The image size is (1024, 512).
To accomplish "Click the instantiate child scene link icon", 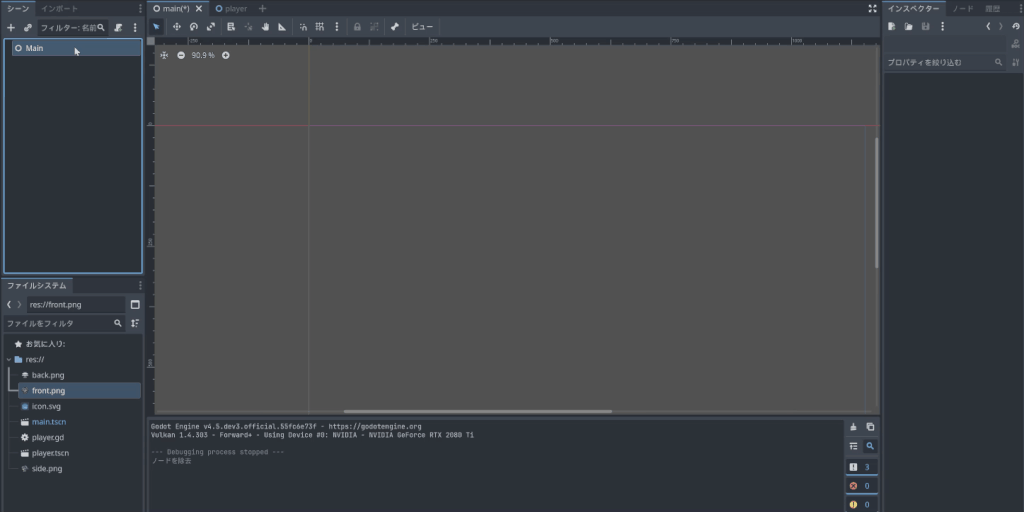I will tap(27, 27).
